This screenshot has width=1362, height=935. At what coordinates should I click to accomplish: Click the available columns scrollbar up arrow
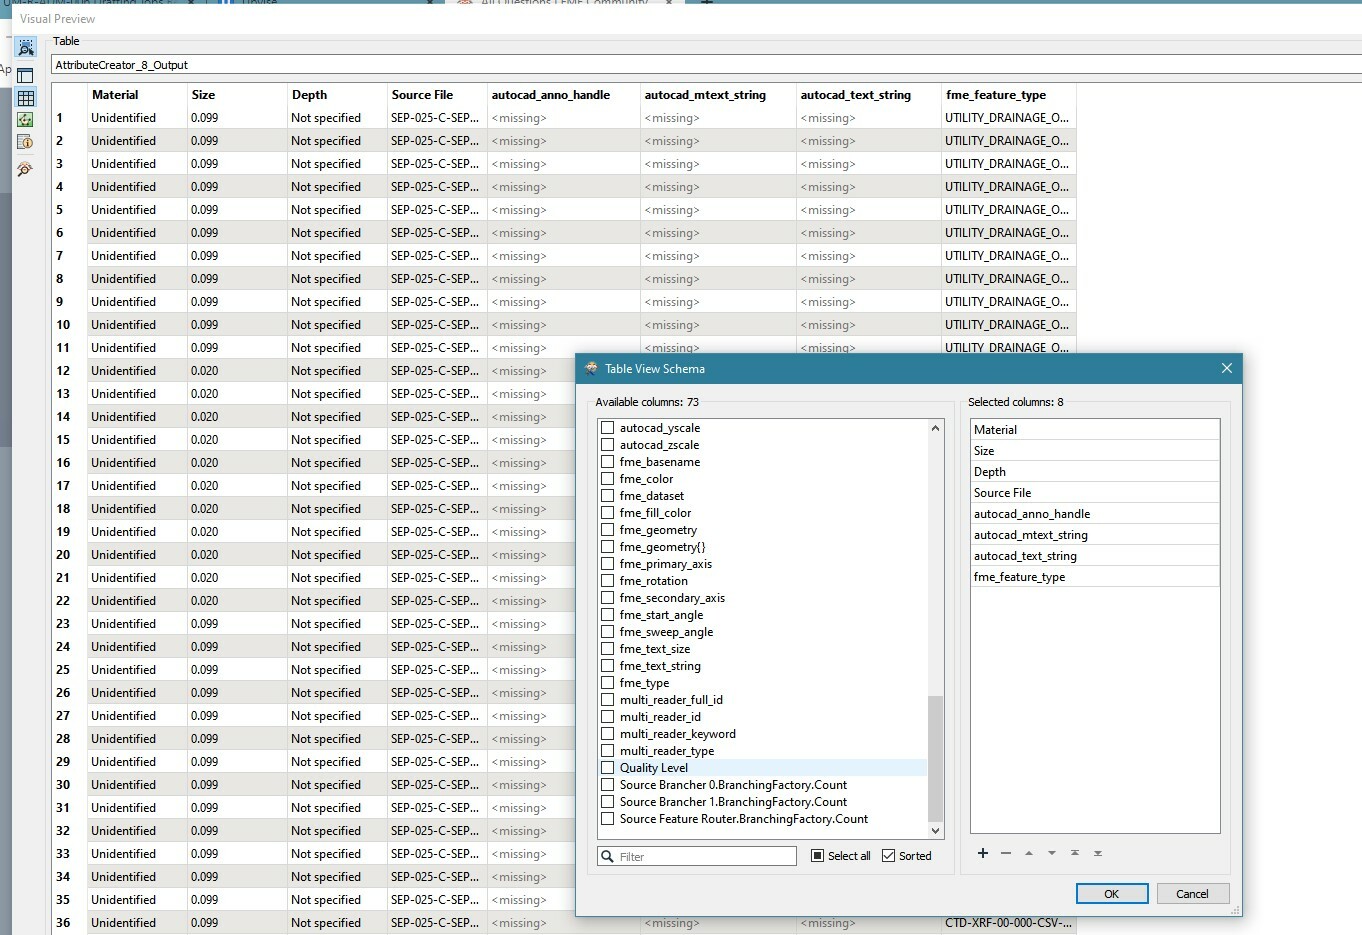click(x=935, y=428)
